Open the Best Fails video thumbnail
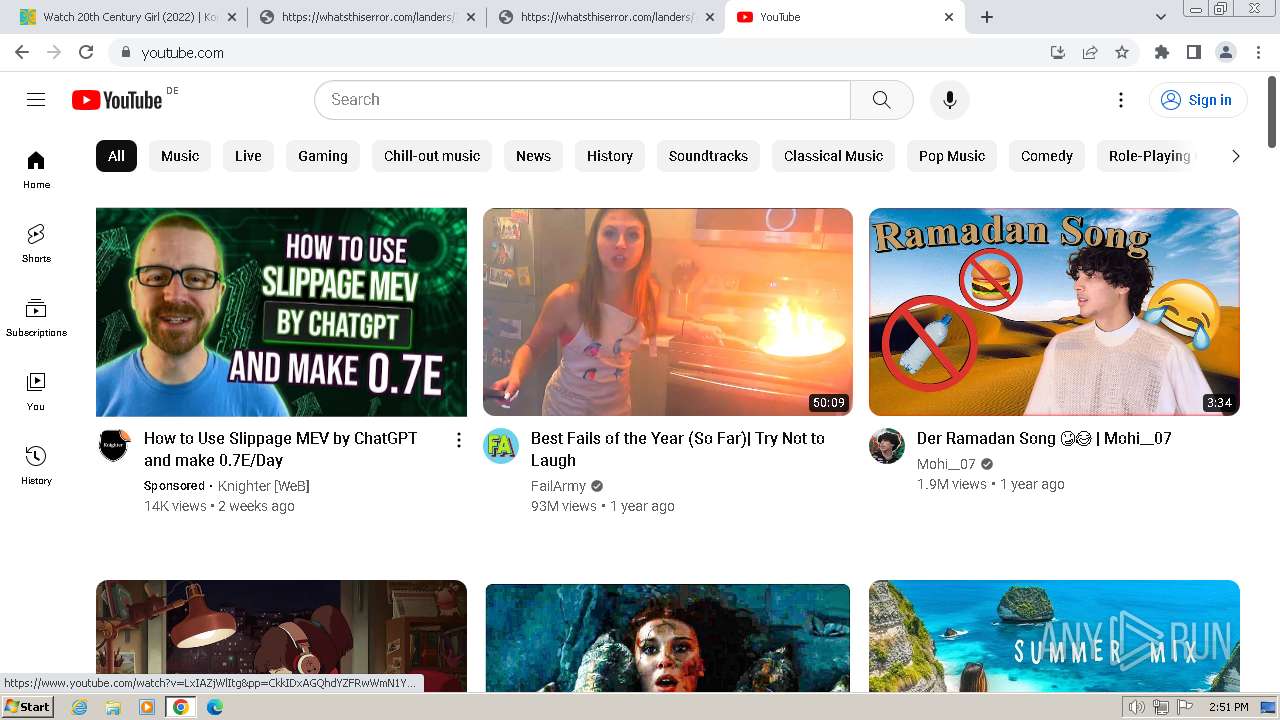 [668, 312]
